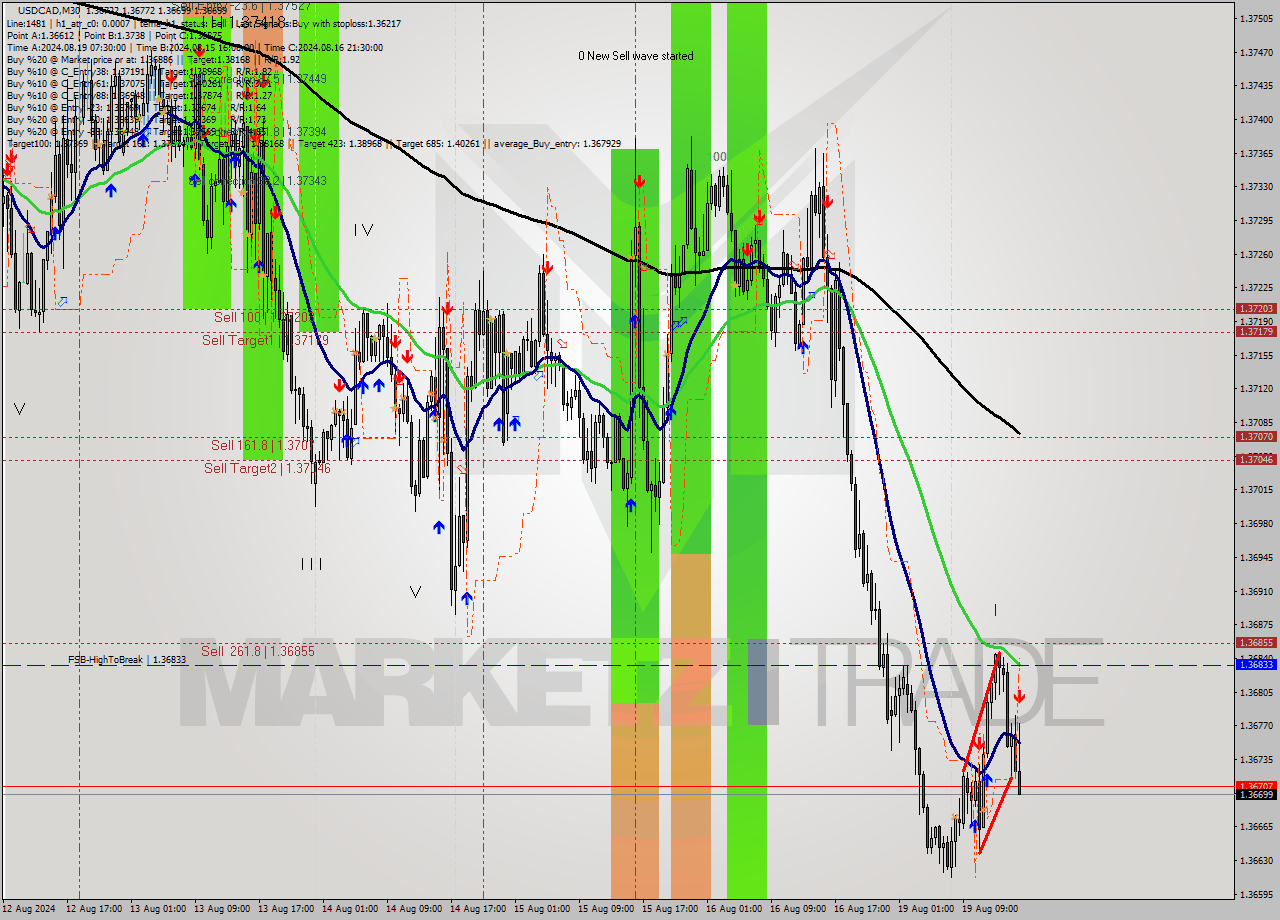Viewport: 1280px width, 920px height.
Task: Click the 'average_Buy_entry: 1.367929' text
Action: 555,144
